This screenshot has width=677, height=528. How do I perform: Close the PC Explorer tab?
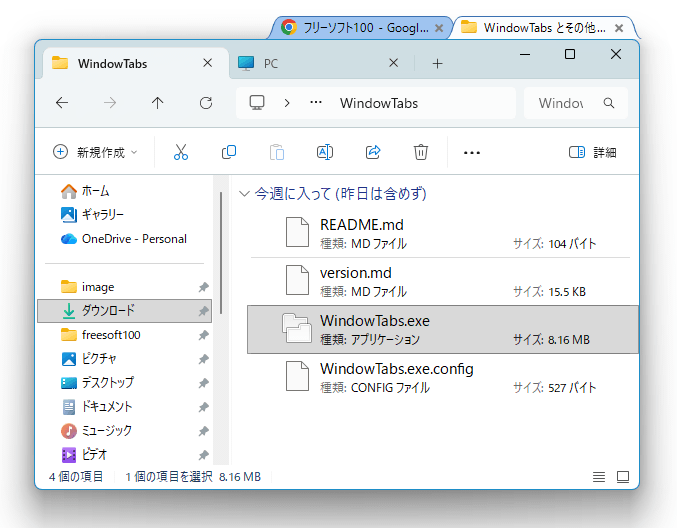pyautogui.click(x=393, y=63)
